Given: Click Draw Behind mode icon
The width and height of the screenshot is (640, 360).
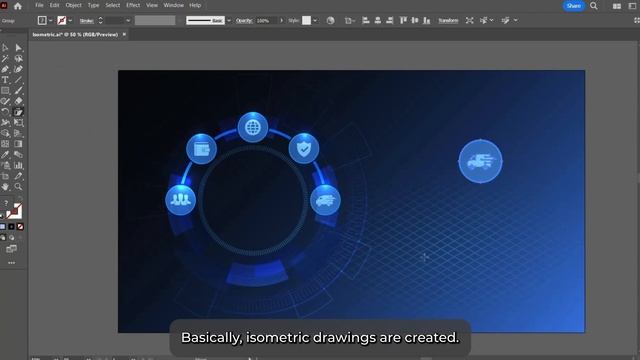Looking at the screenshot, I should tap(11, 238).
